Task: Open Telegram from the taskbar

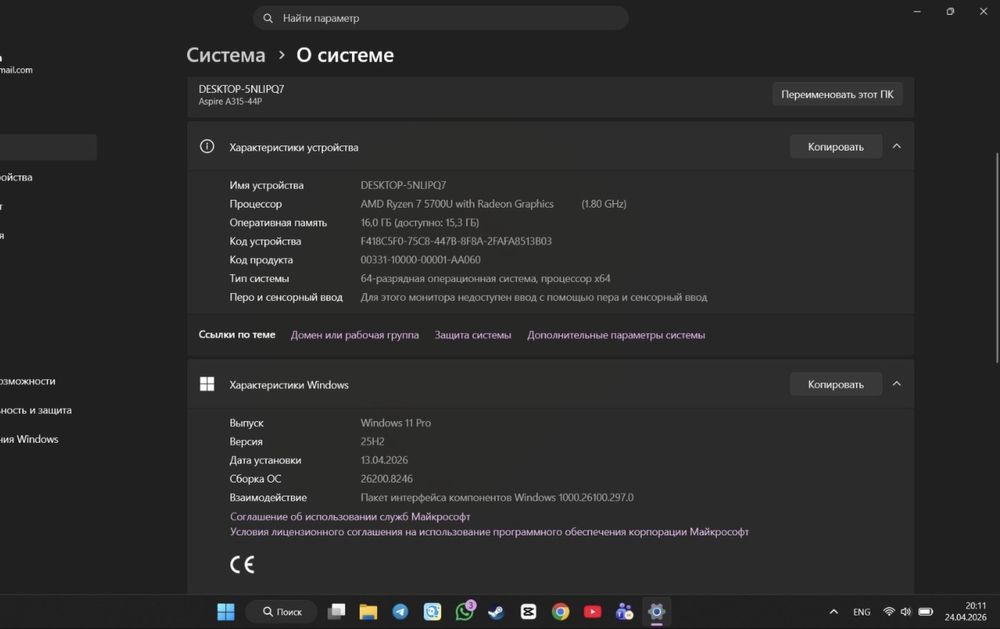Action: pos(400,612)
